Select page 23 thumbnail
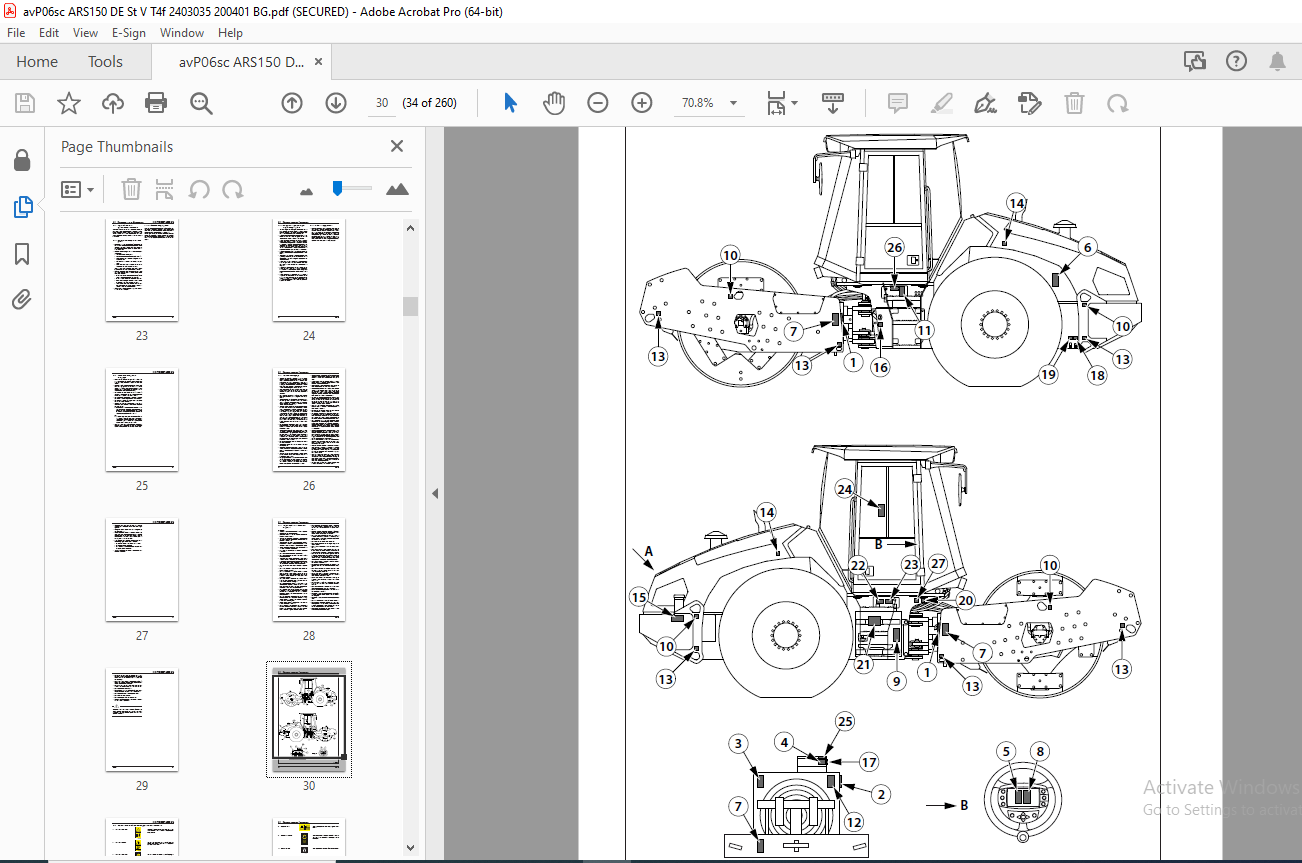Viewport: 1302px width, 863px height. click(142, 270)
